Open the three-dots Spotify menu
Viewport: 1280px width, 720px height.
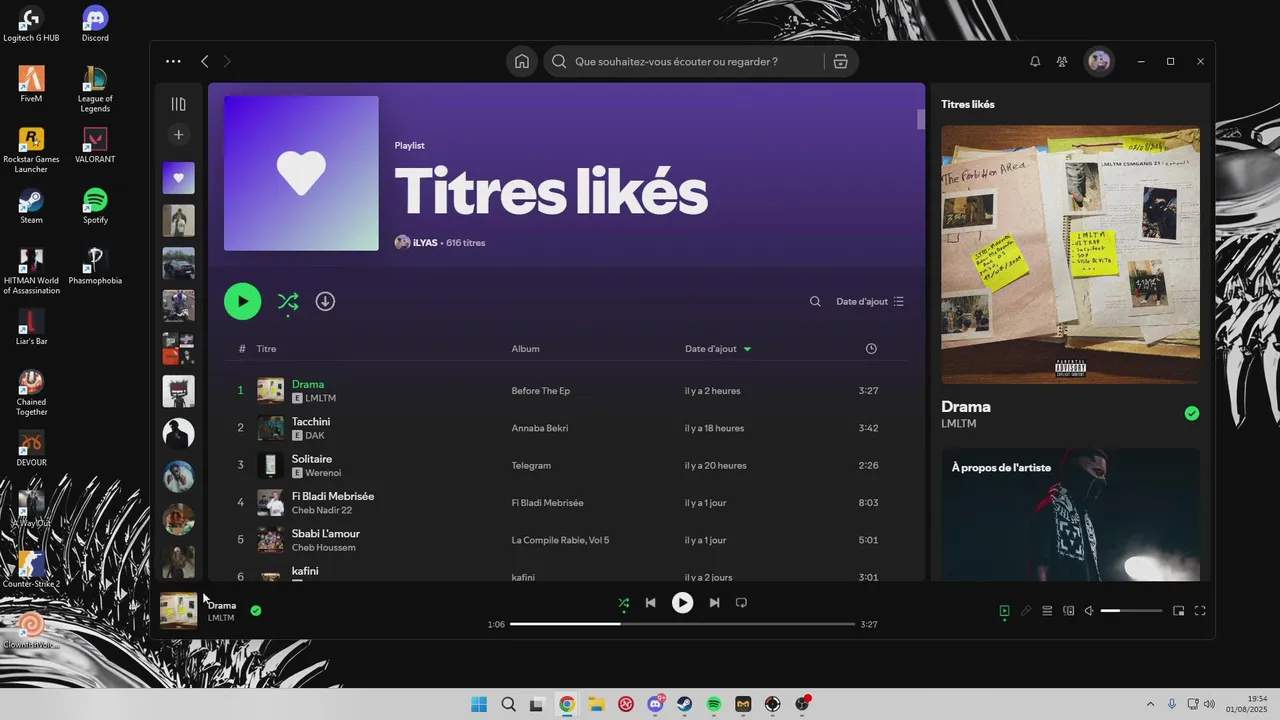pos(173,62)
